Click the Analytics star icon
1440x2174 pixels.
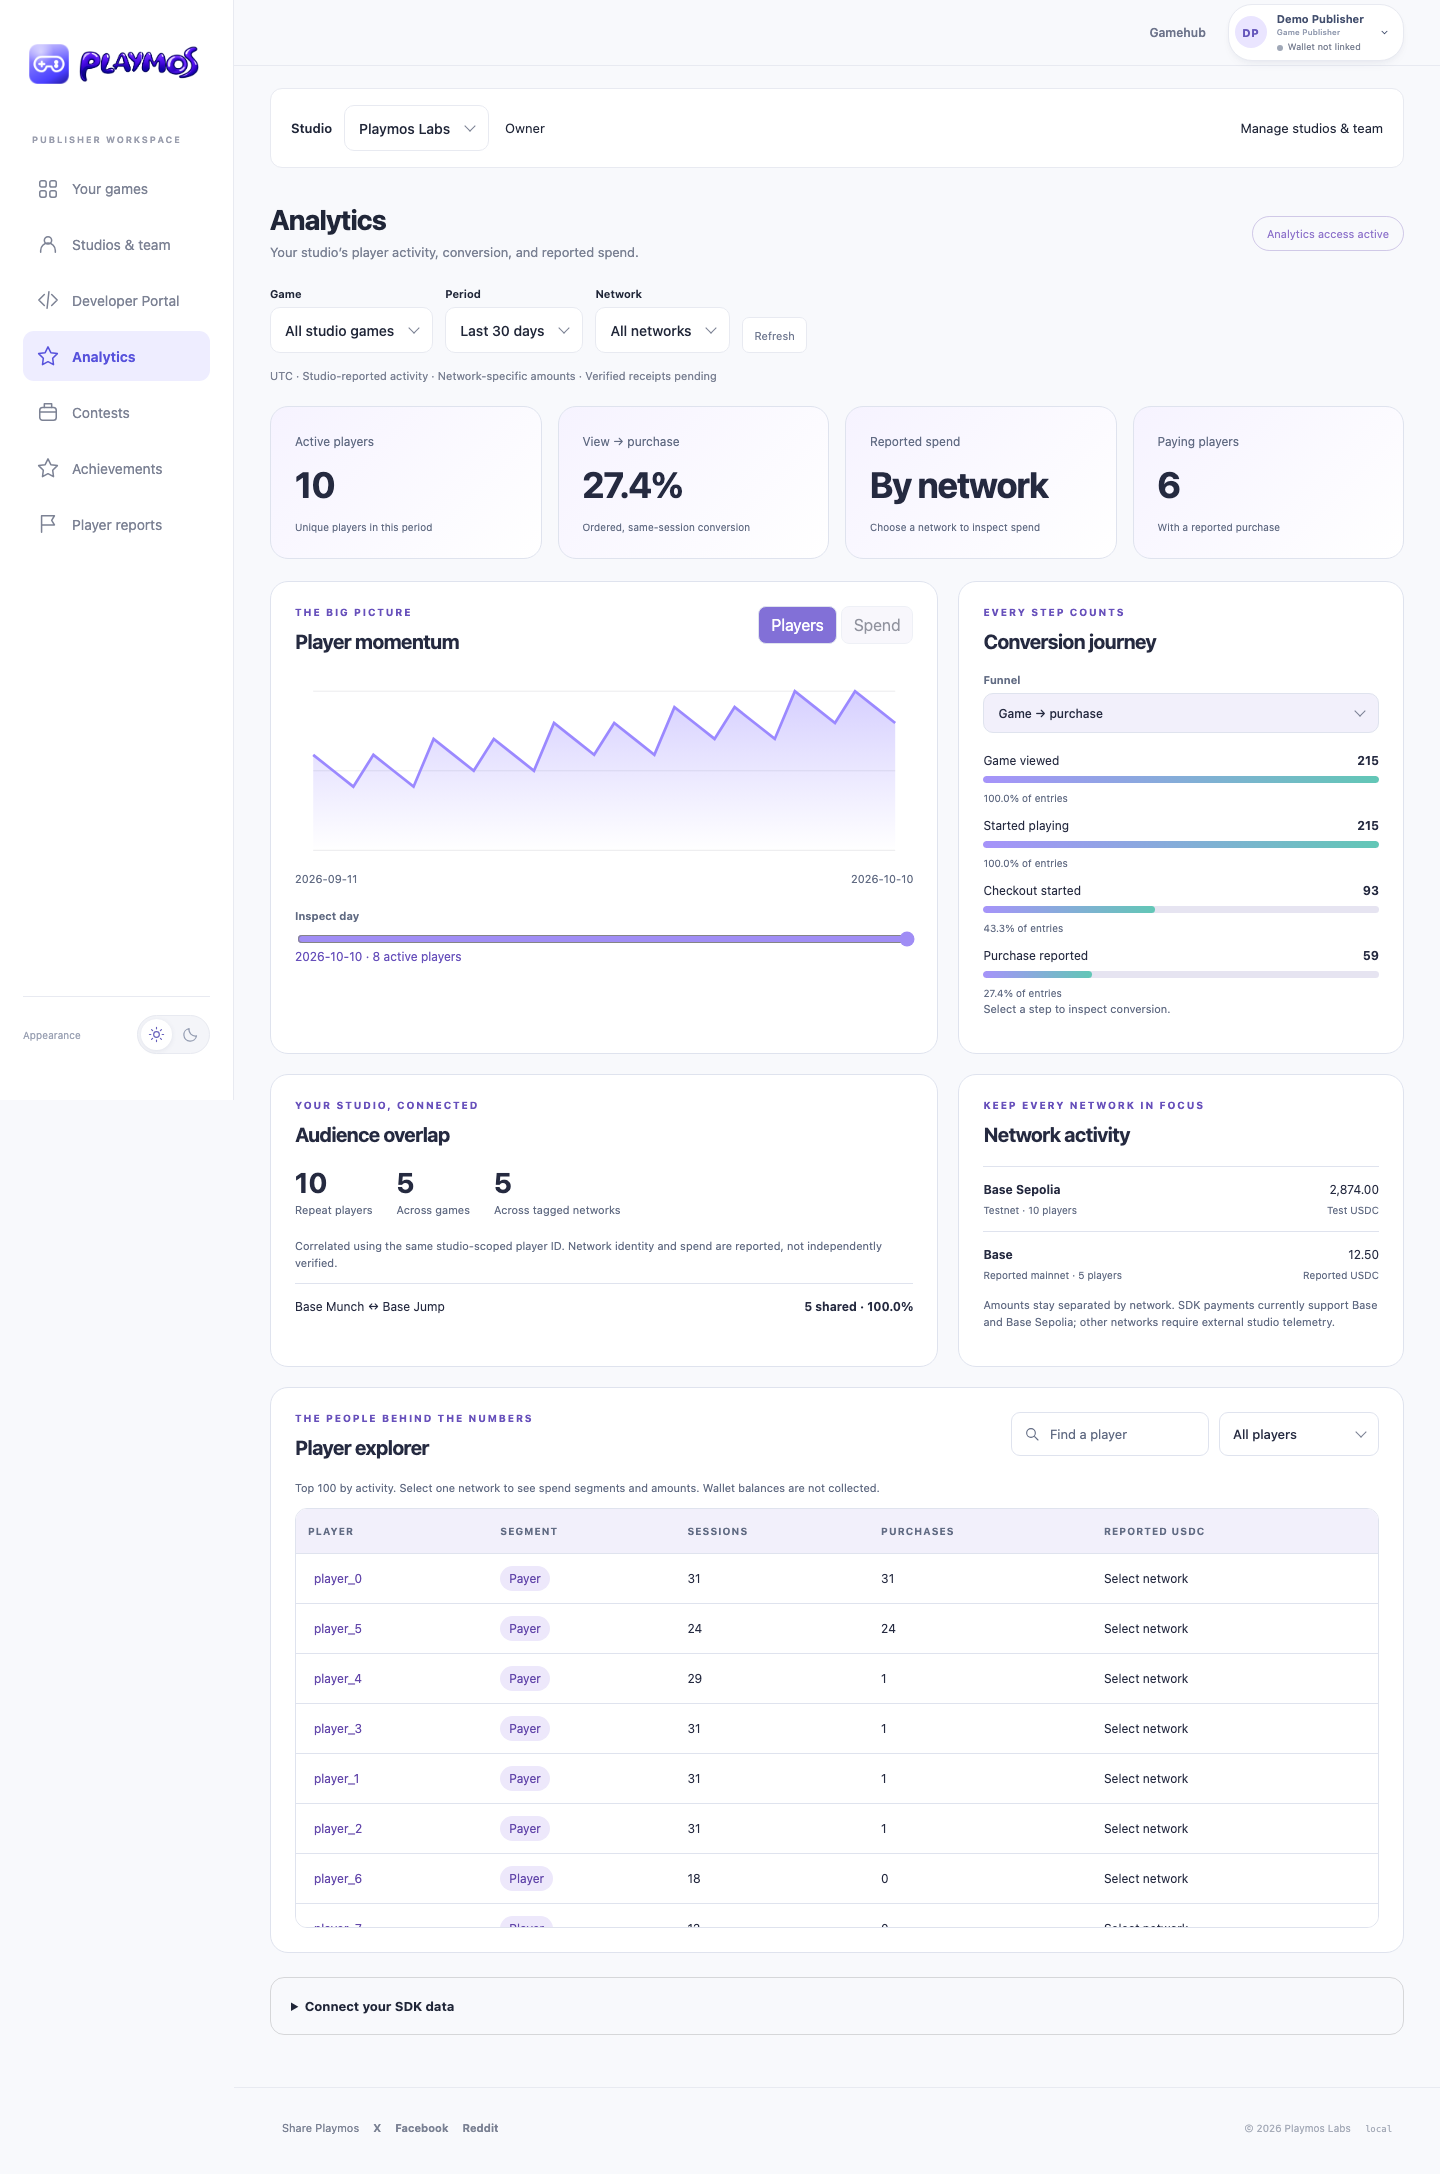[48, 357]
